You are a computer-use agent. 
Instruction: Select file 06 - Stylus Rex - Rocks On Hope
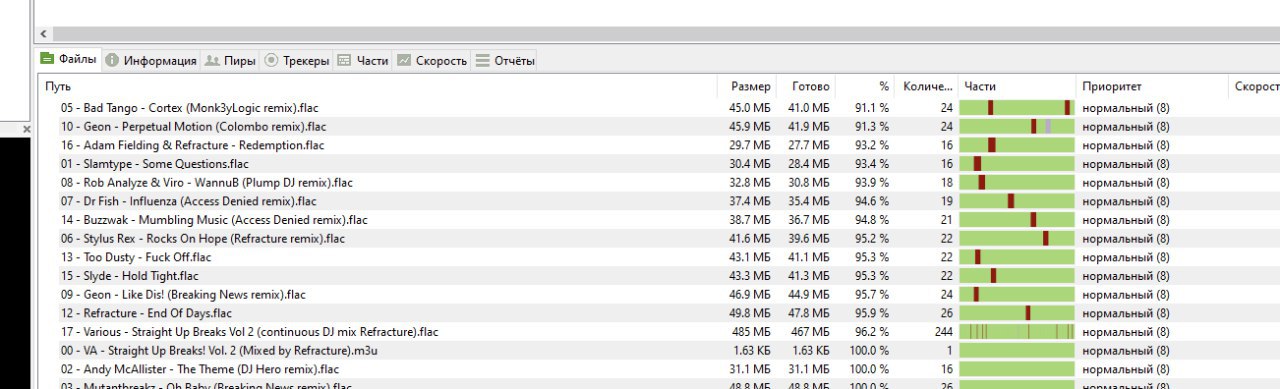(x=202, y=238)
